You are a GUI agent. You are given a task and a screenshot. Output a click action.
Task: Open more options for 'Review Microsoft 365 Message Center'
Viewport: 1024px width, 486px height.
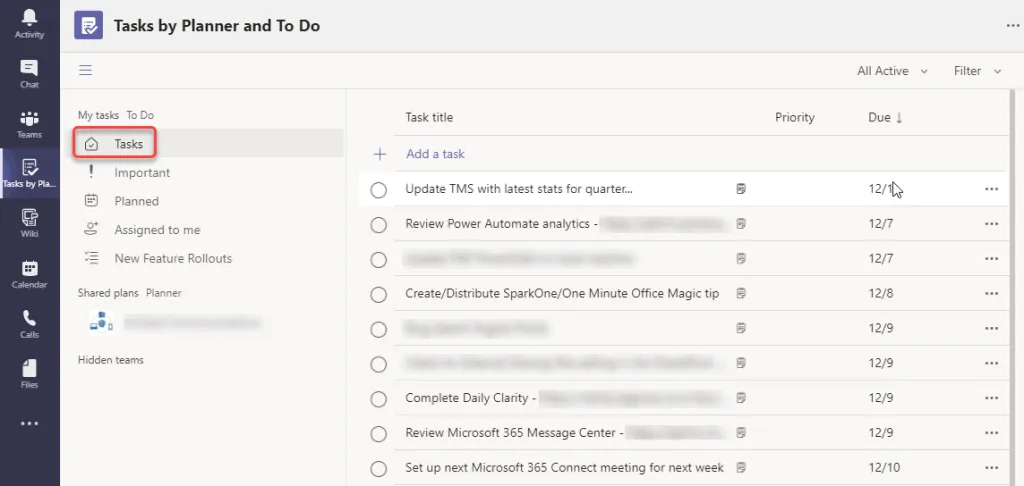click(991, 434)
